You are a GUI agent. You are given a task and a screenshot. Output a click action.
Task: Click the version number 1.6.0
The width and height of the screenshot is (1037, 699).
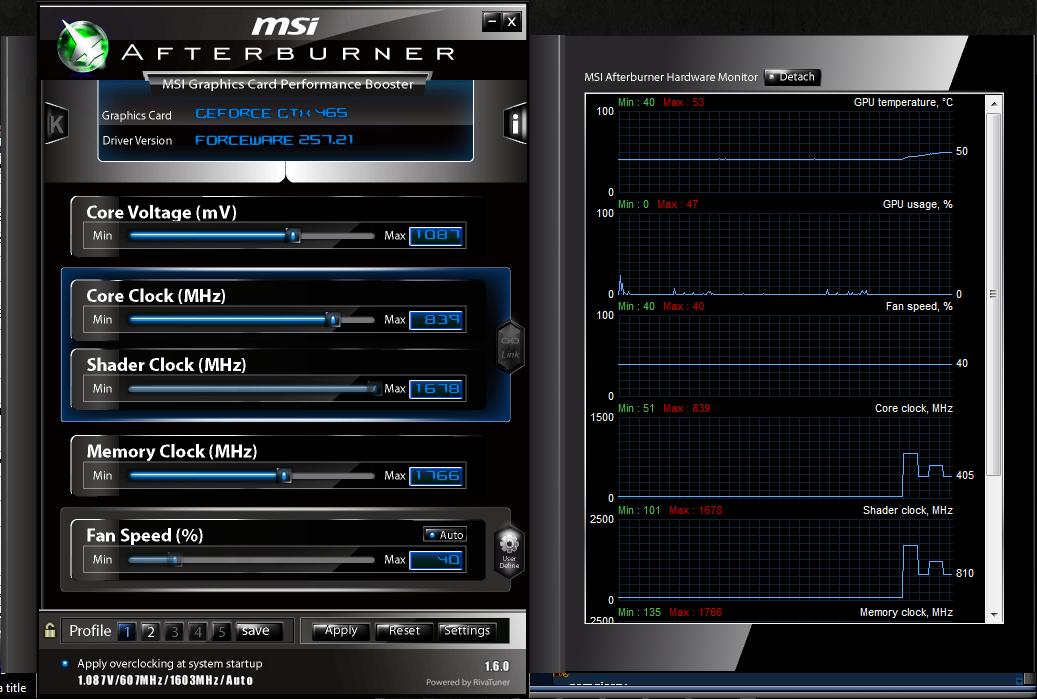coord(497,666)
